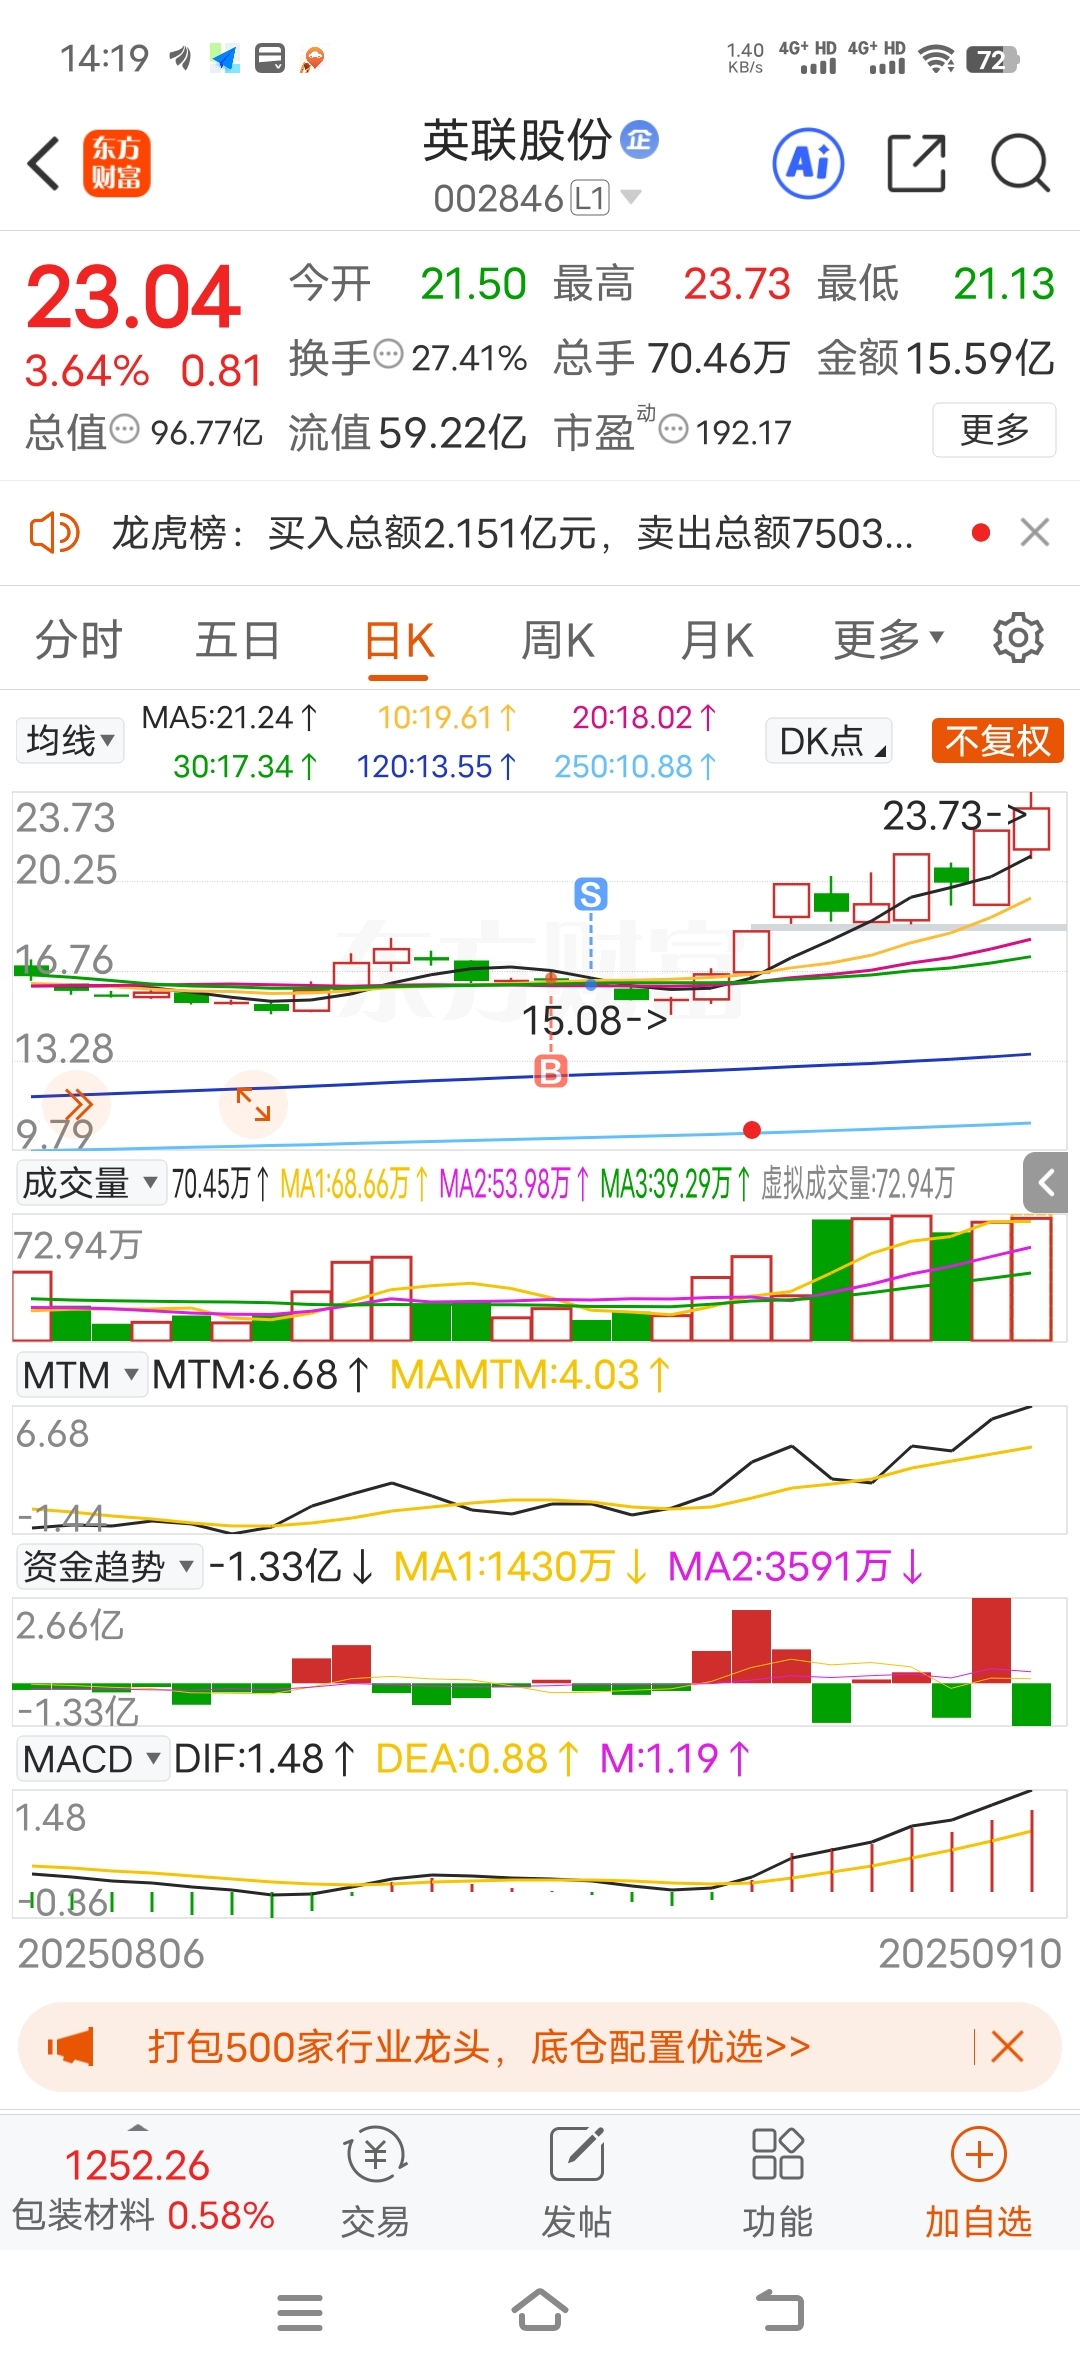
Task: Expand the 更多 chart period dropdown
Action: point(889,638)
